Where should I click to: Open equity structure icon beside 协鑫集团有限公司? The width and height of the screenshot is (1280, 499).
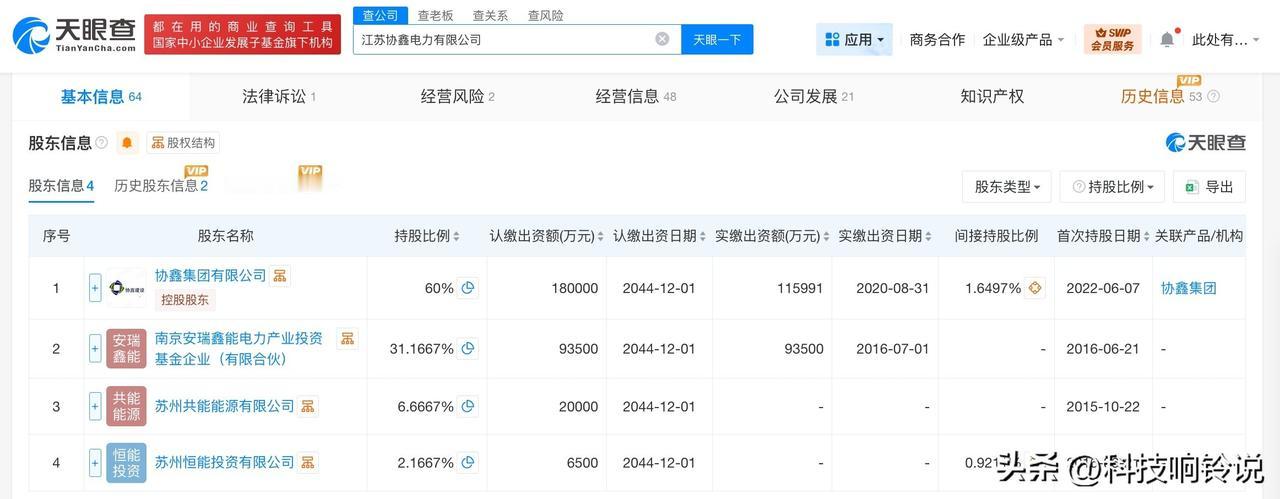point(280,275)
